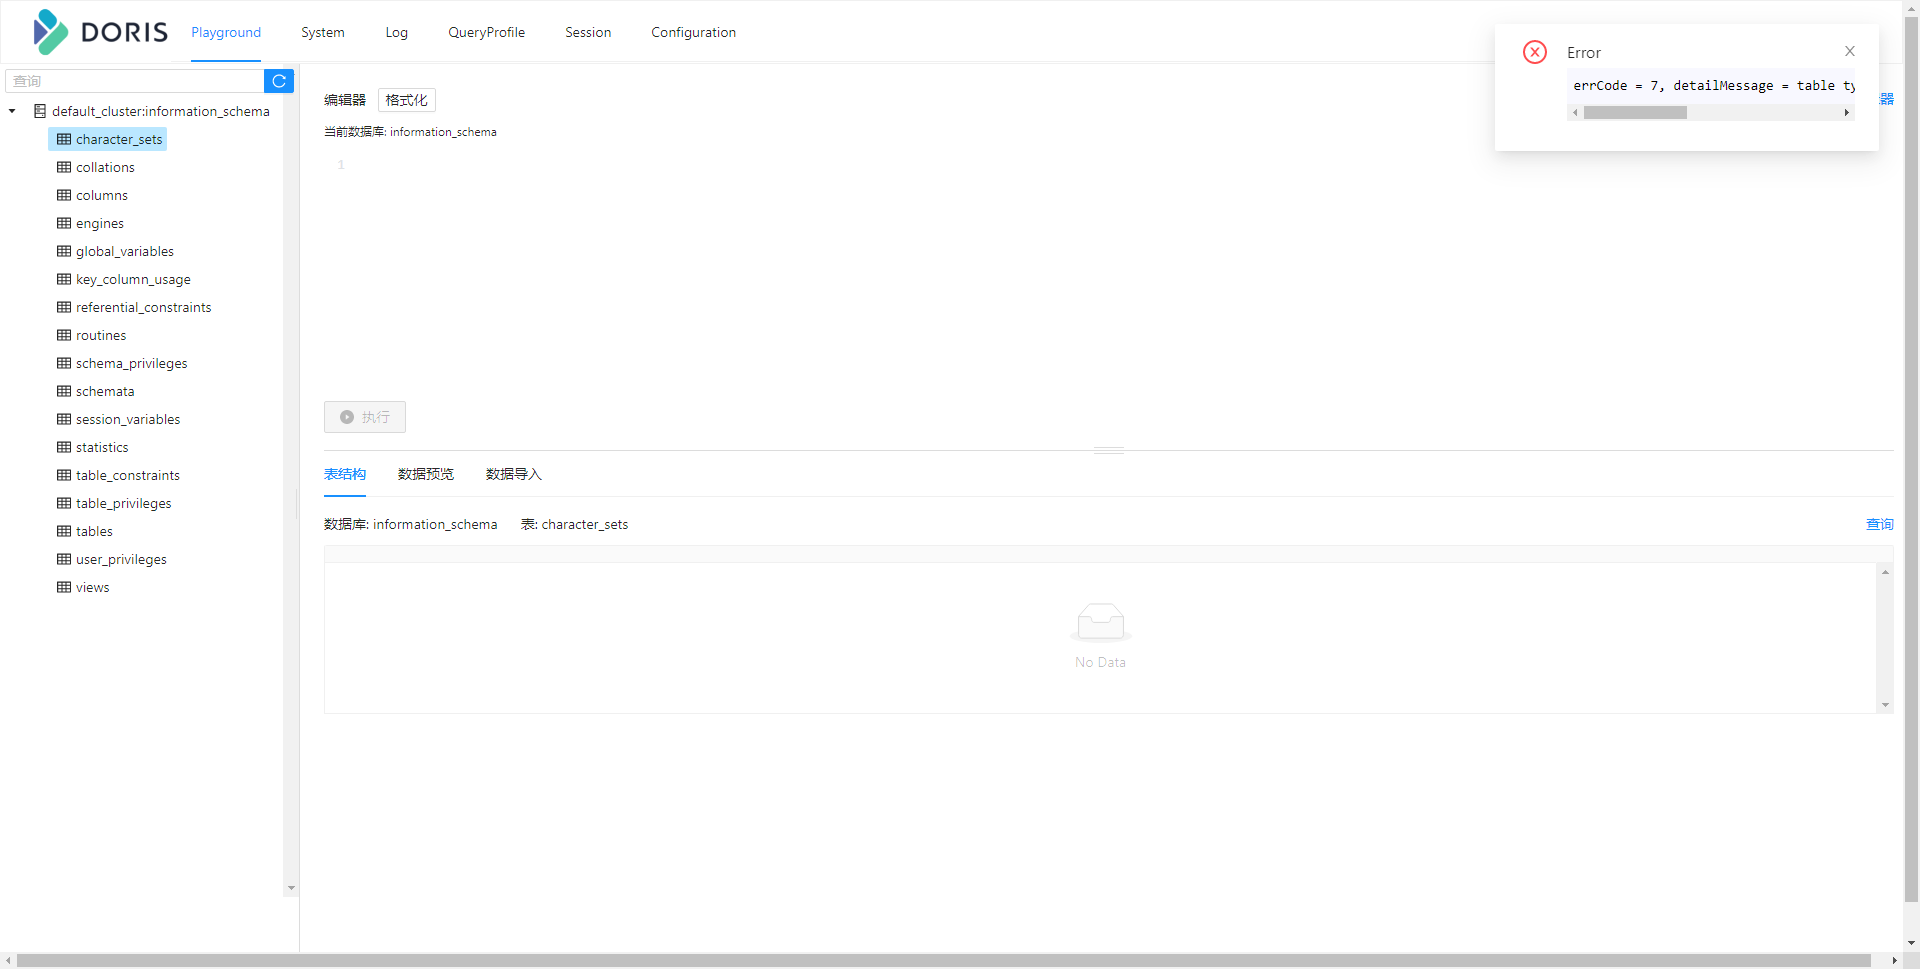This screenshot has height=969, width=1920.
Task: Click the database icon of default_cluster:information_schema
Action: [40, 111]
